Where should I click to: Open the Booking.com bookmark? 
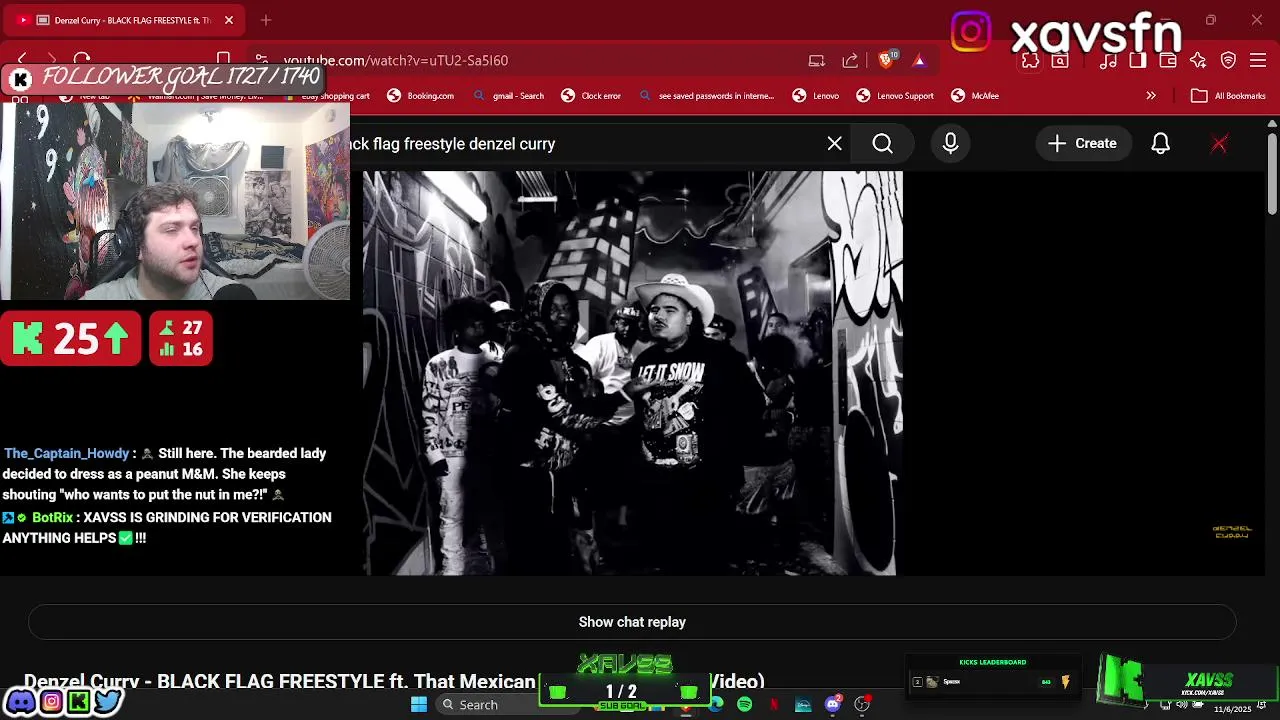(421, 96)
